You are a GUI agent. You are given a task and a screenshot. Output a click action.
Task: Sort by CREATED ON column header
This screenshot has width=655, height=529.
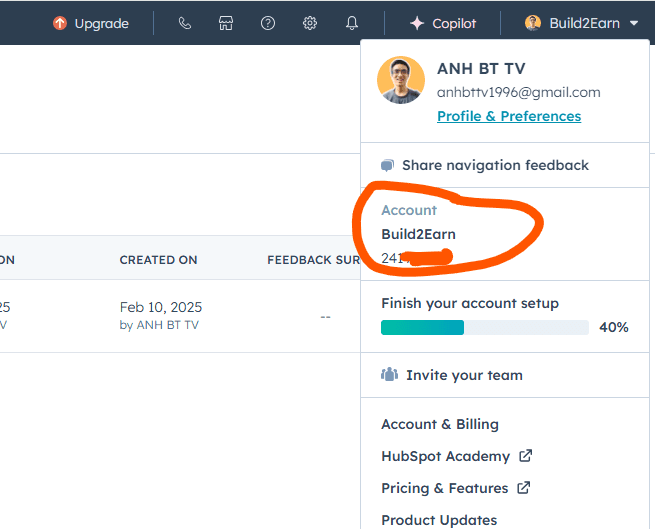158,260
